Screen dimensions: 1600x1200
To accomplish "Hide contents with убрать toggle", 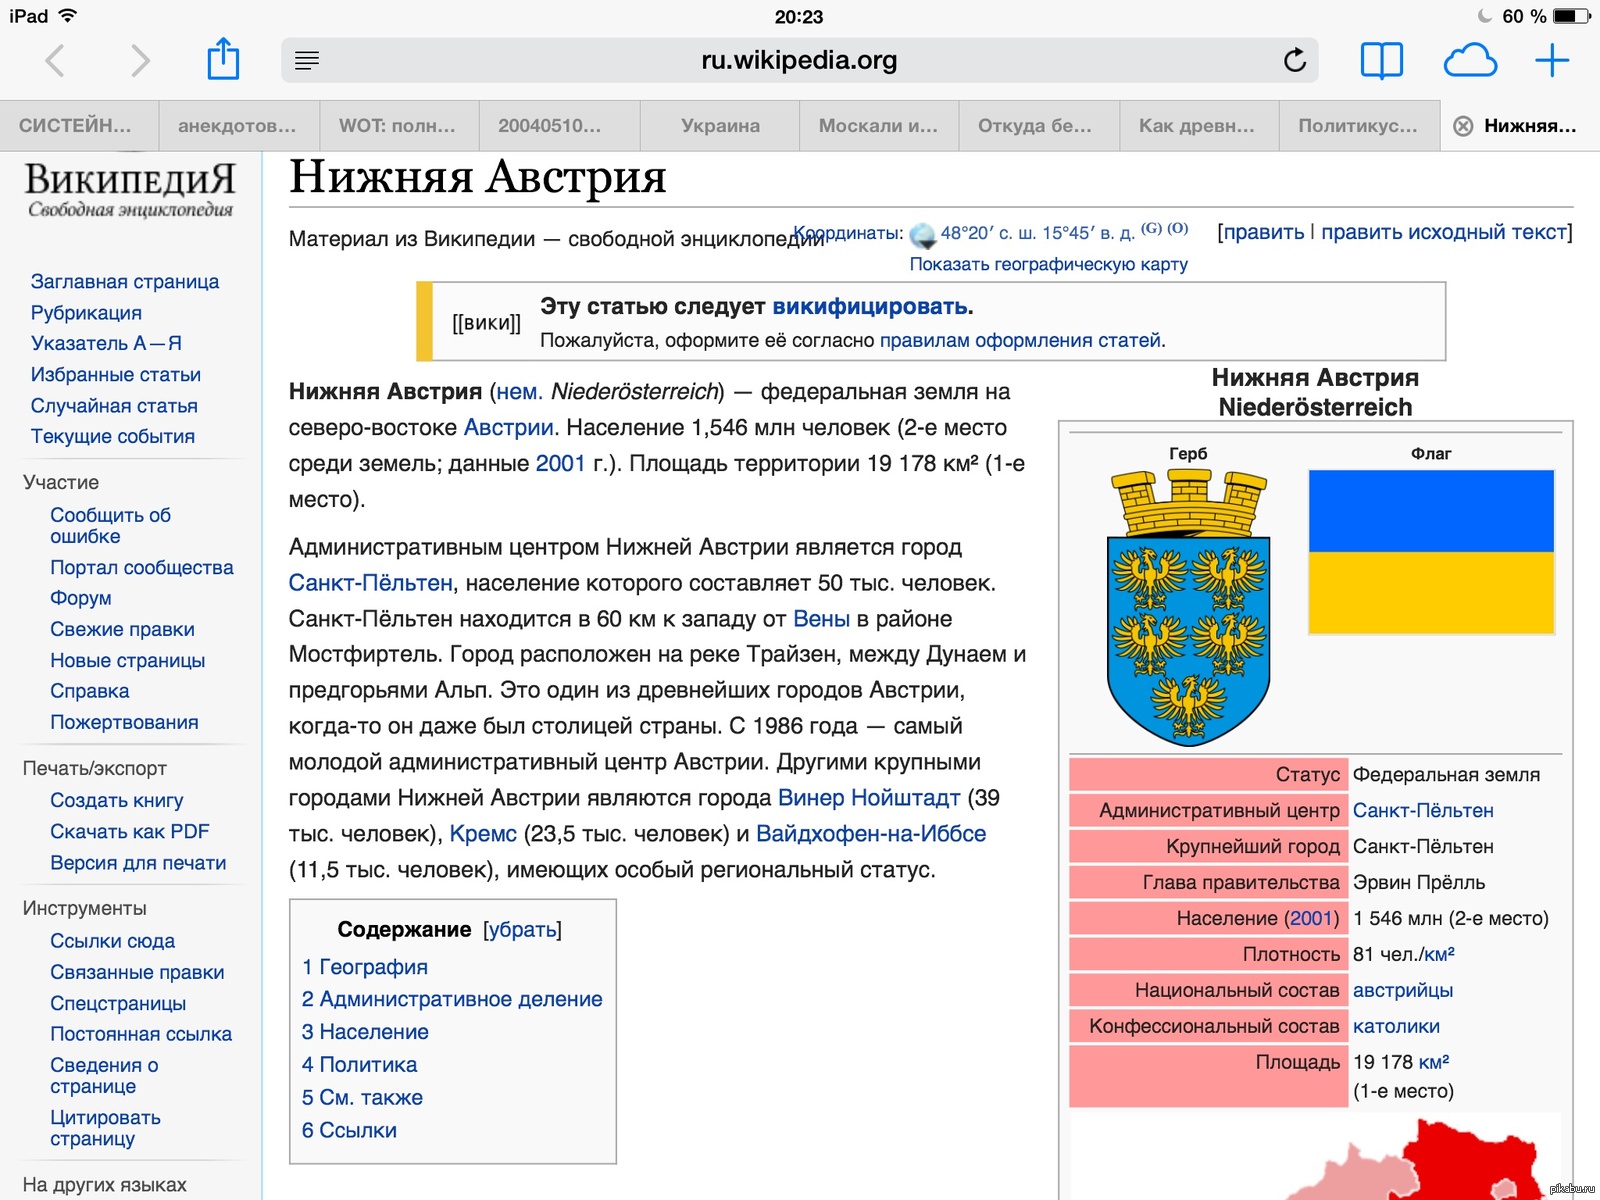I will pyautogui.click(x=522, y=930).
